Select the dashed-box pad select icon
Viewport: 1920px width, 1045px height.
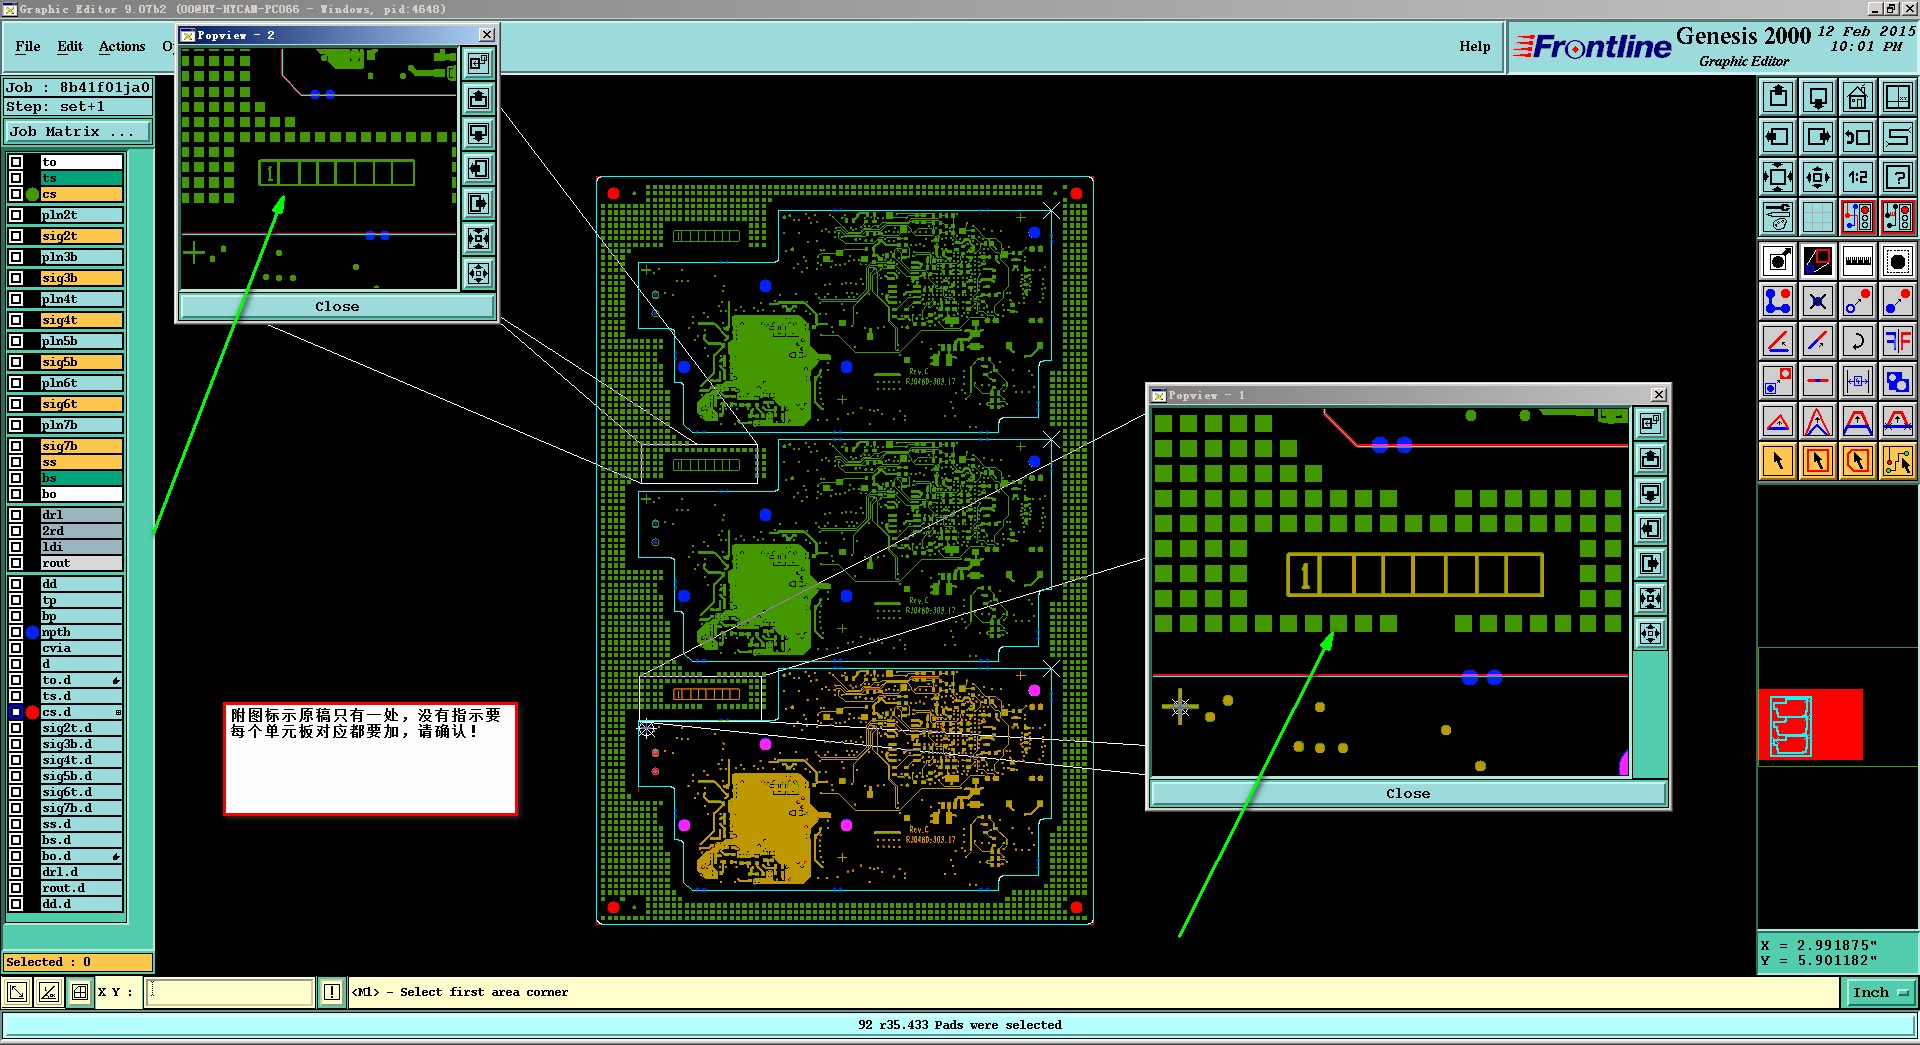tap(1898, 261)
